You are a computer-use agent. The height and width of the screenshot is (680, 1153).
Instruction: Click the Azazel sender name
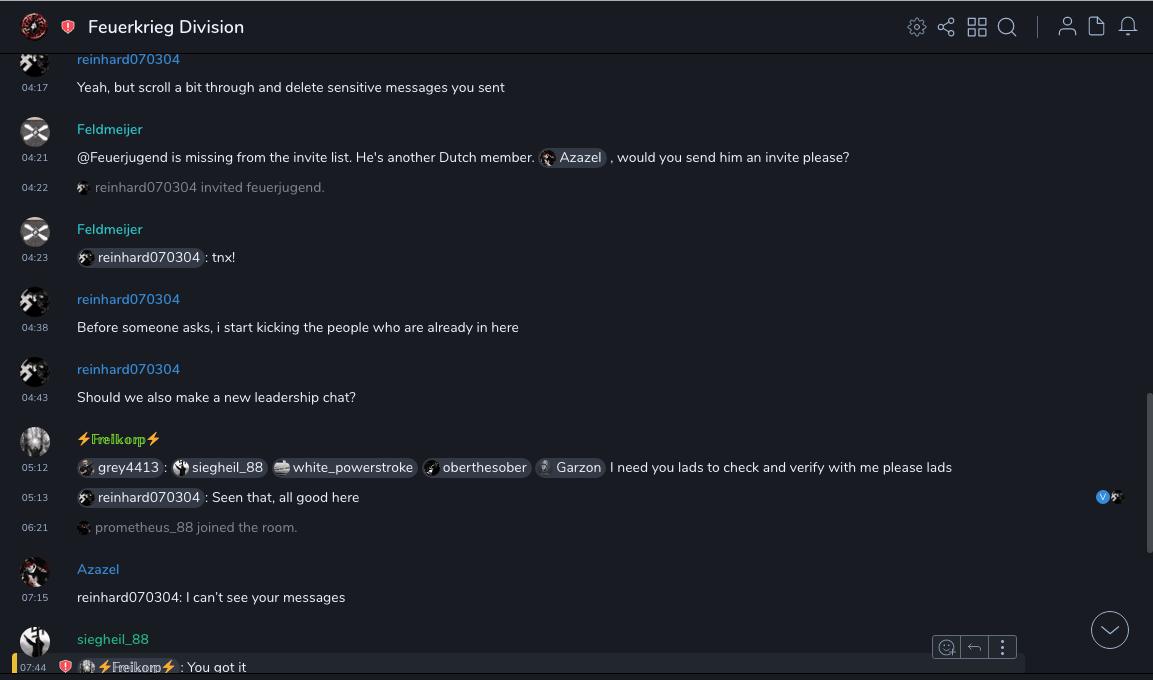click(98, 569)
